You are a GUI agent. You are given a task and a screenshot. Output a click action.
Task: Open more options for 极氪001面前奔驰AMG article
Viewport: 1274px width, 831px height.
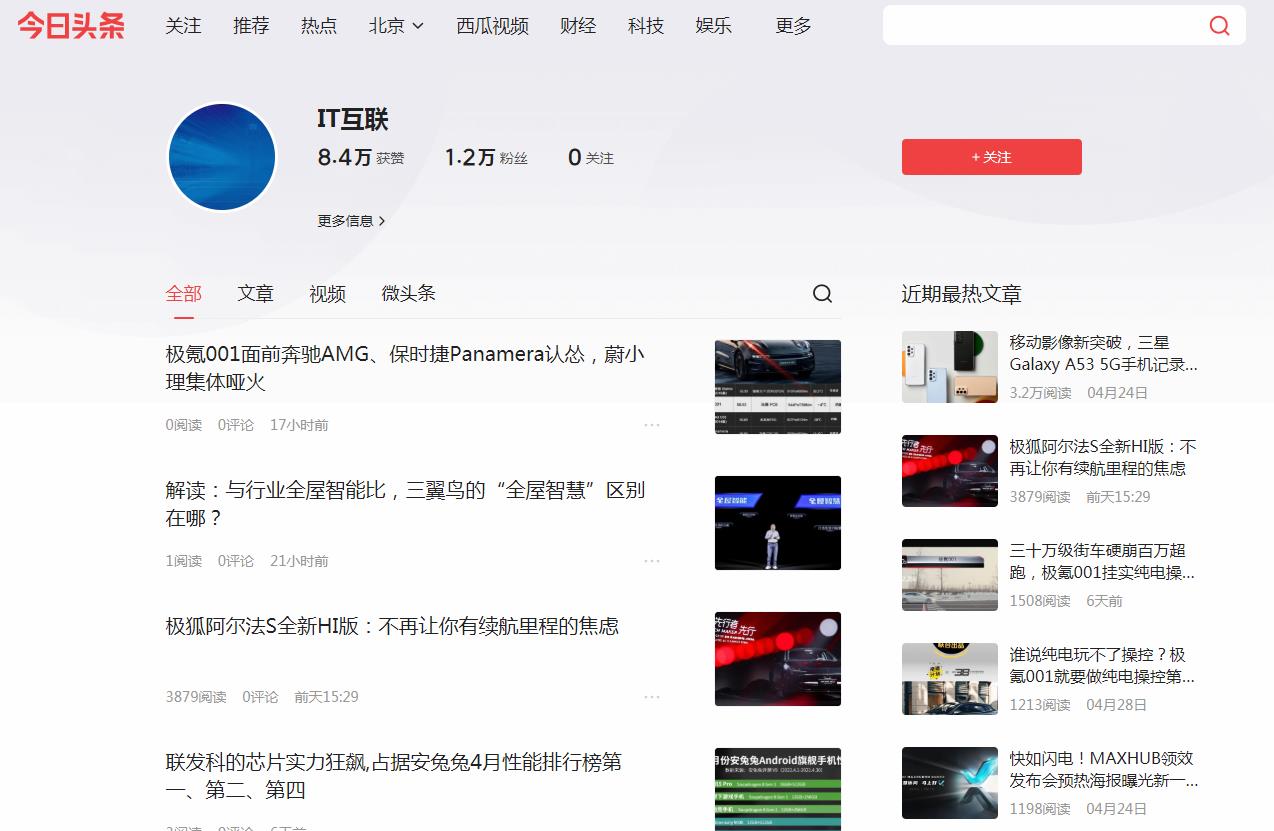(x=652, y=425)
